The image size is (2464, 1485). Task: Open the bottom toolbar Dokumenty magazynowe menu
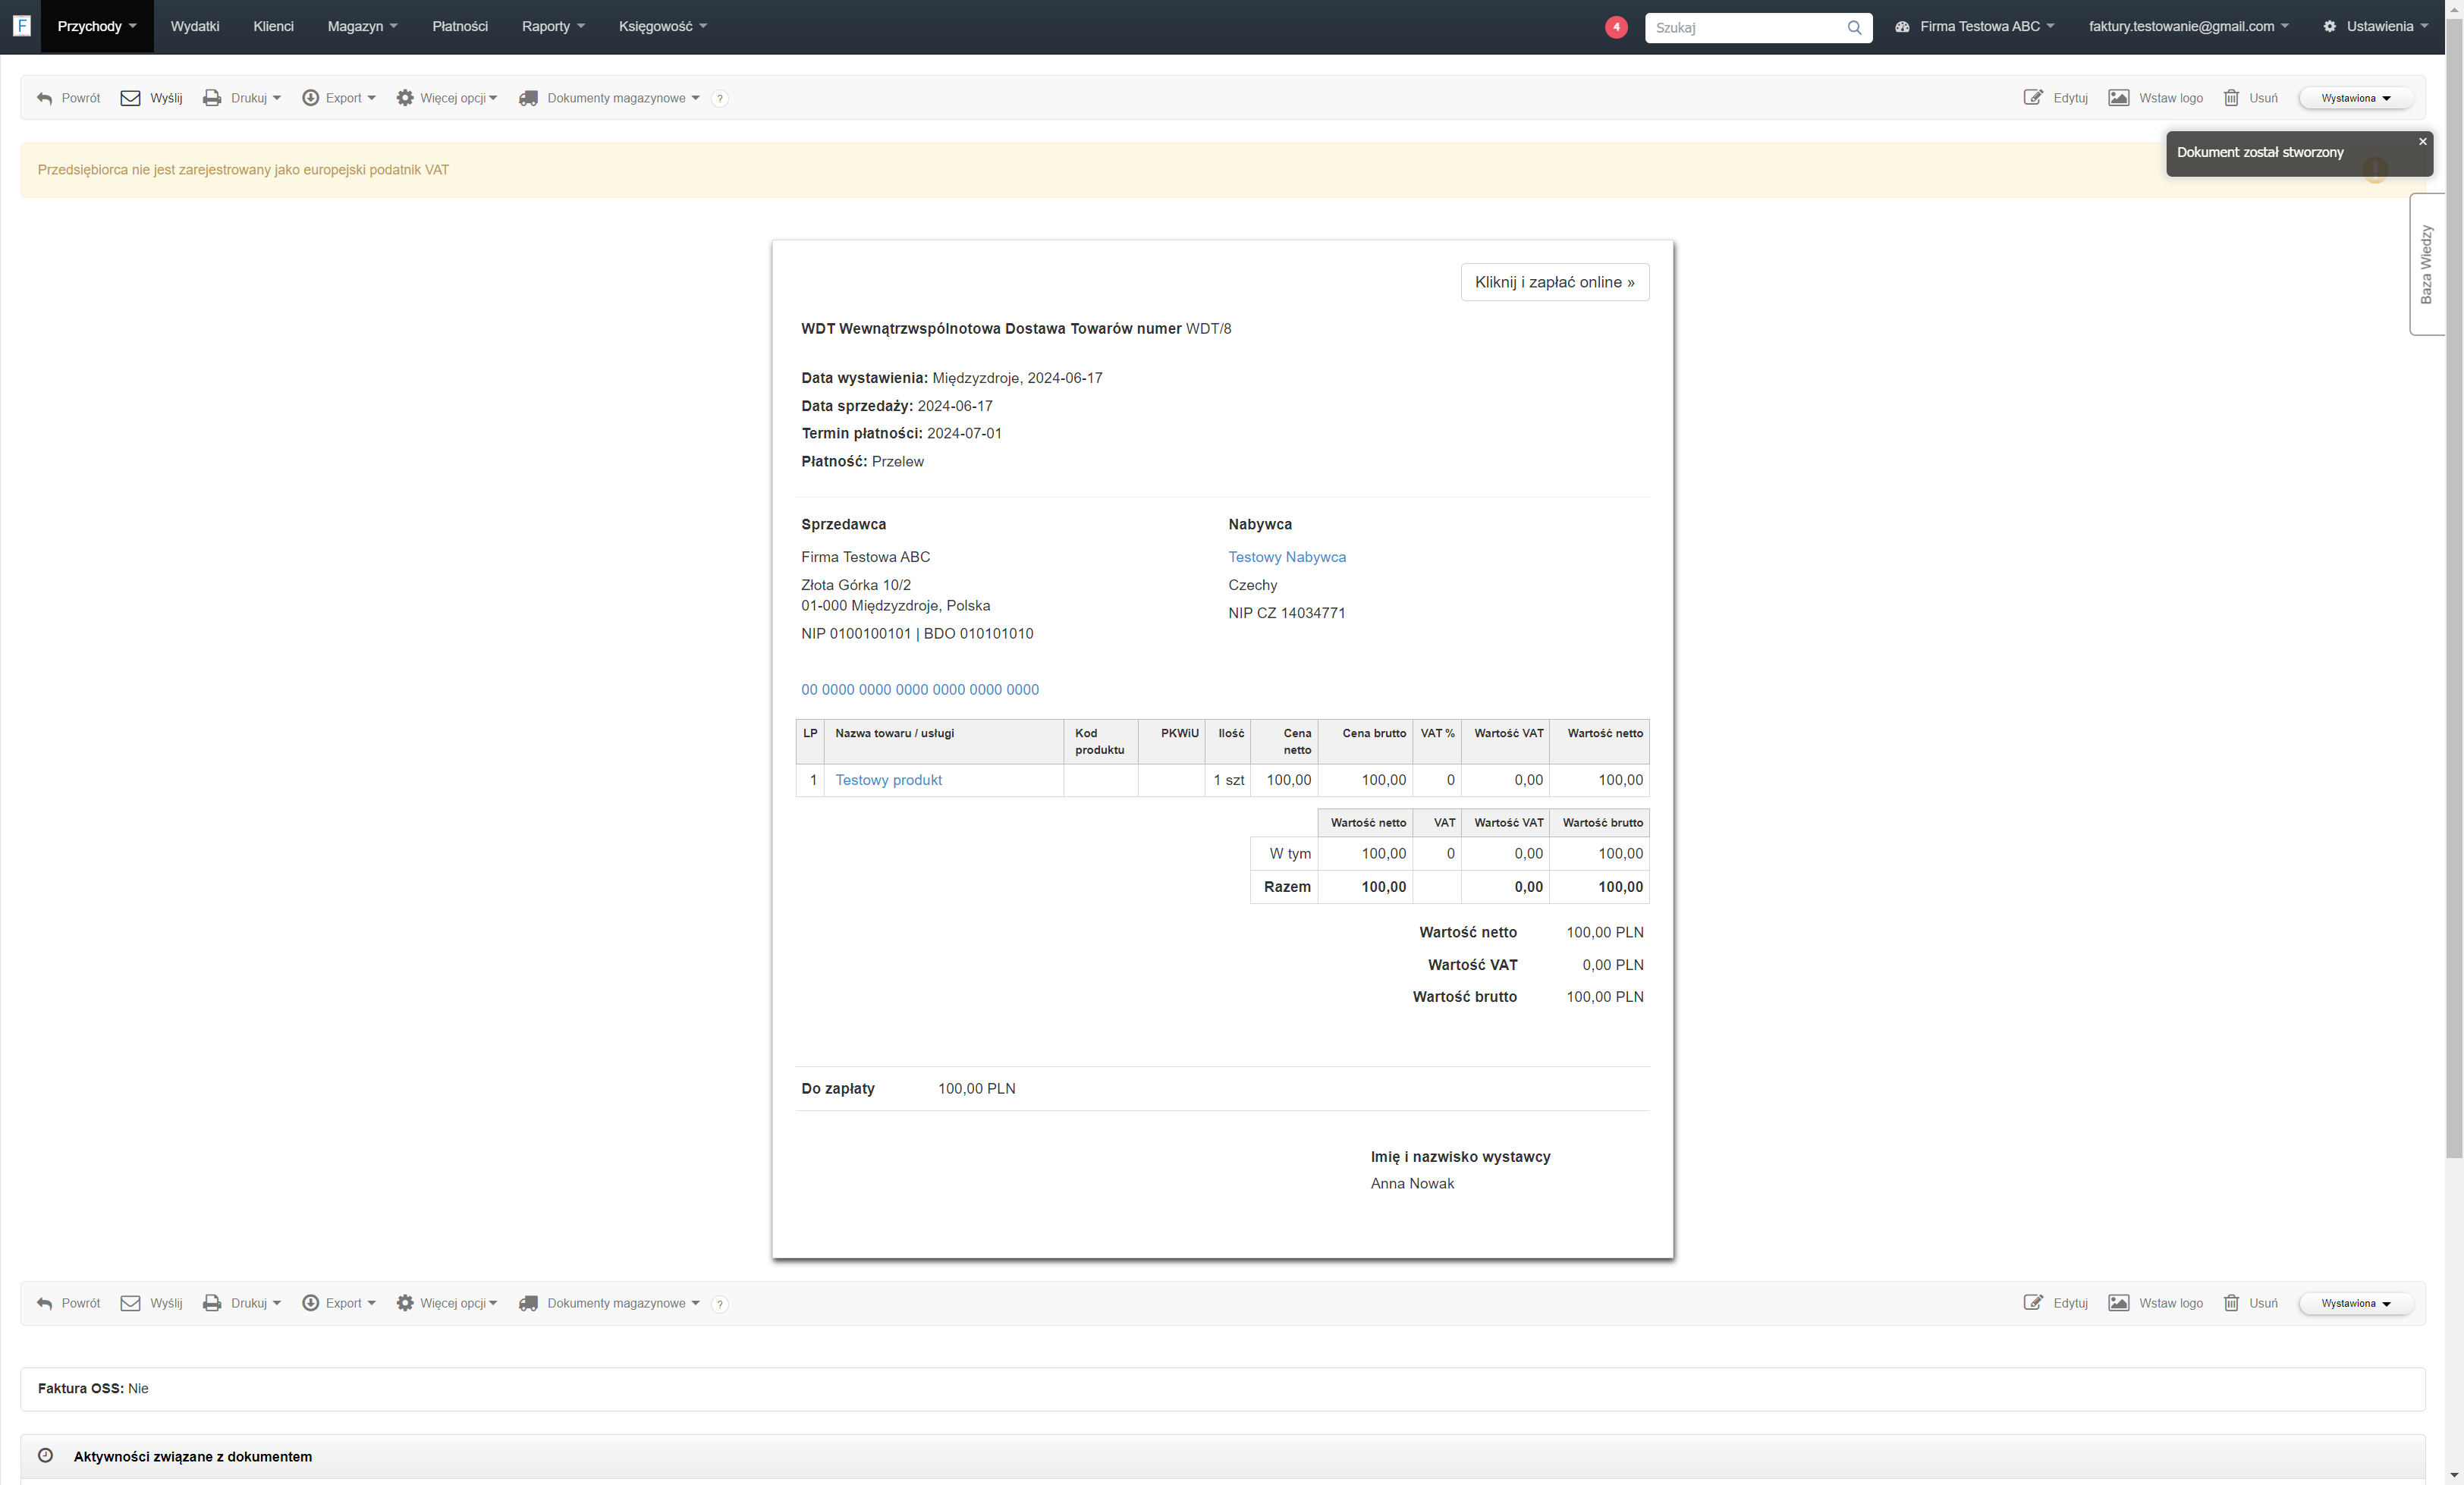[x=609, y=1303]
